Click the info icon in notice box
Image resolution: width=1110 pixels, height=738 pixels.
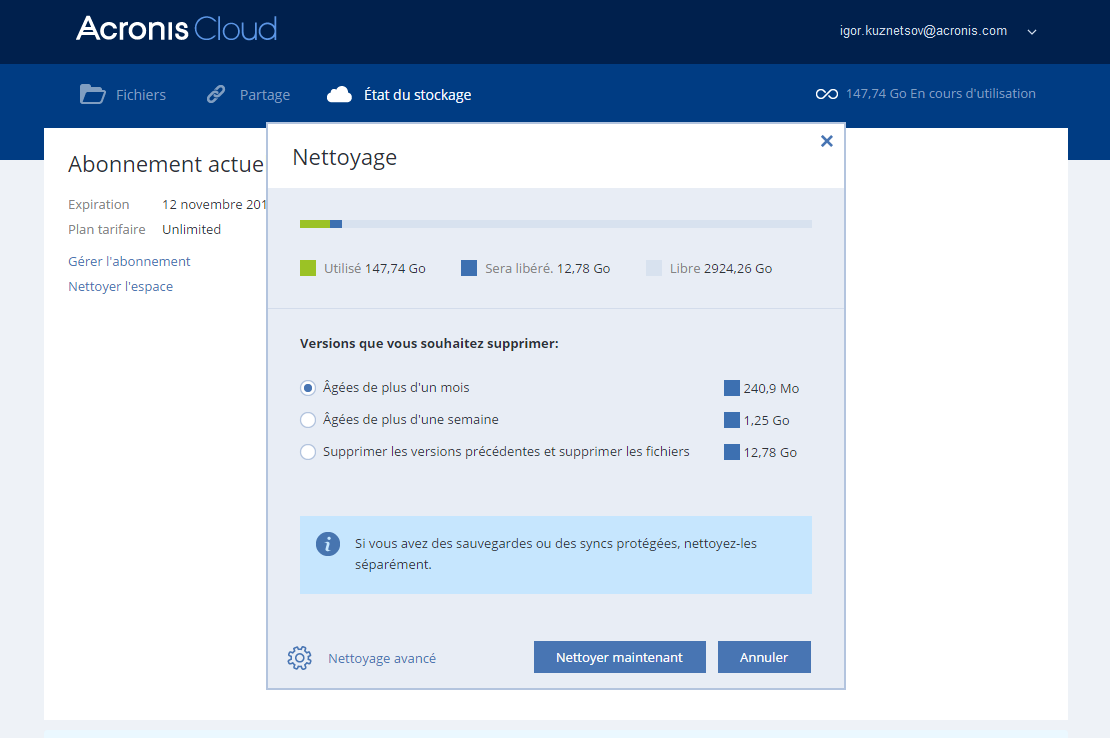327,544
